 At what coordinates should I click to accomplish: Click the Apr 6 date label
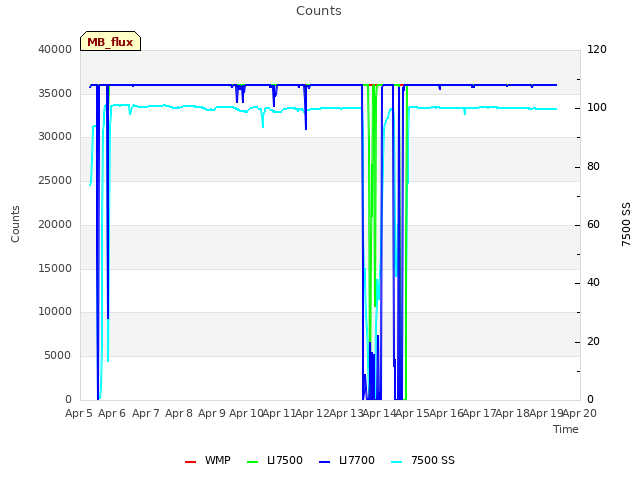tap(112, 413)
